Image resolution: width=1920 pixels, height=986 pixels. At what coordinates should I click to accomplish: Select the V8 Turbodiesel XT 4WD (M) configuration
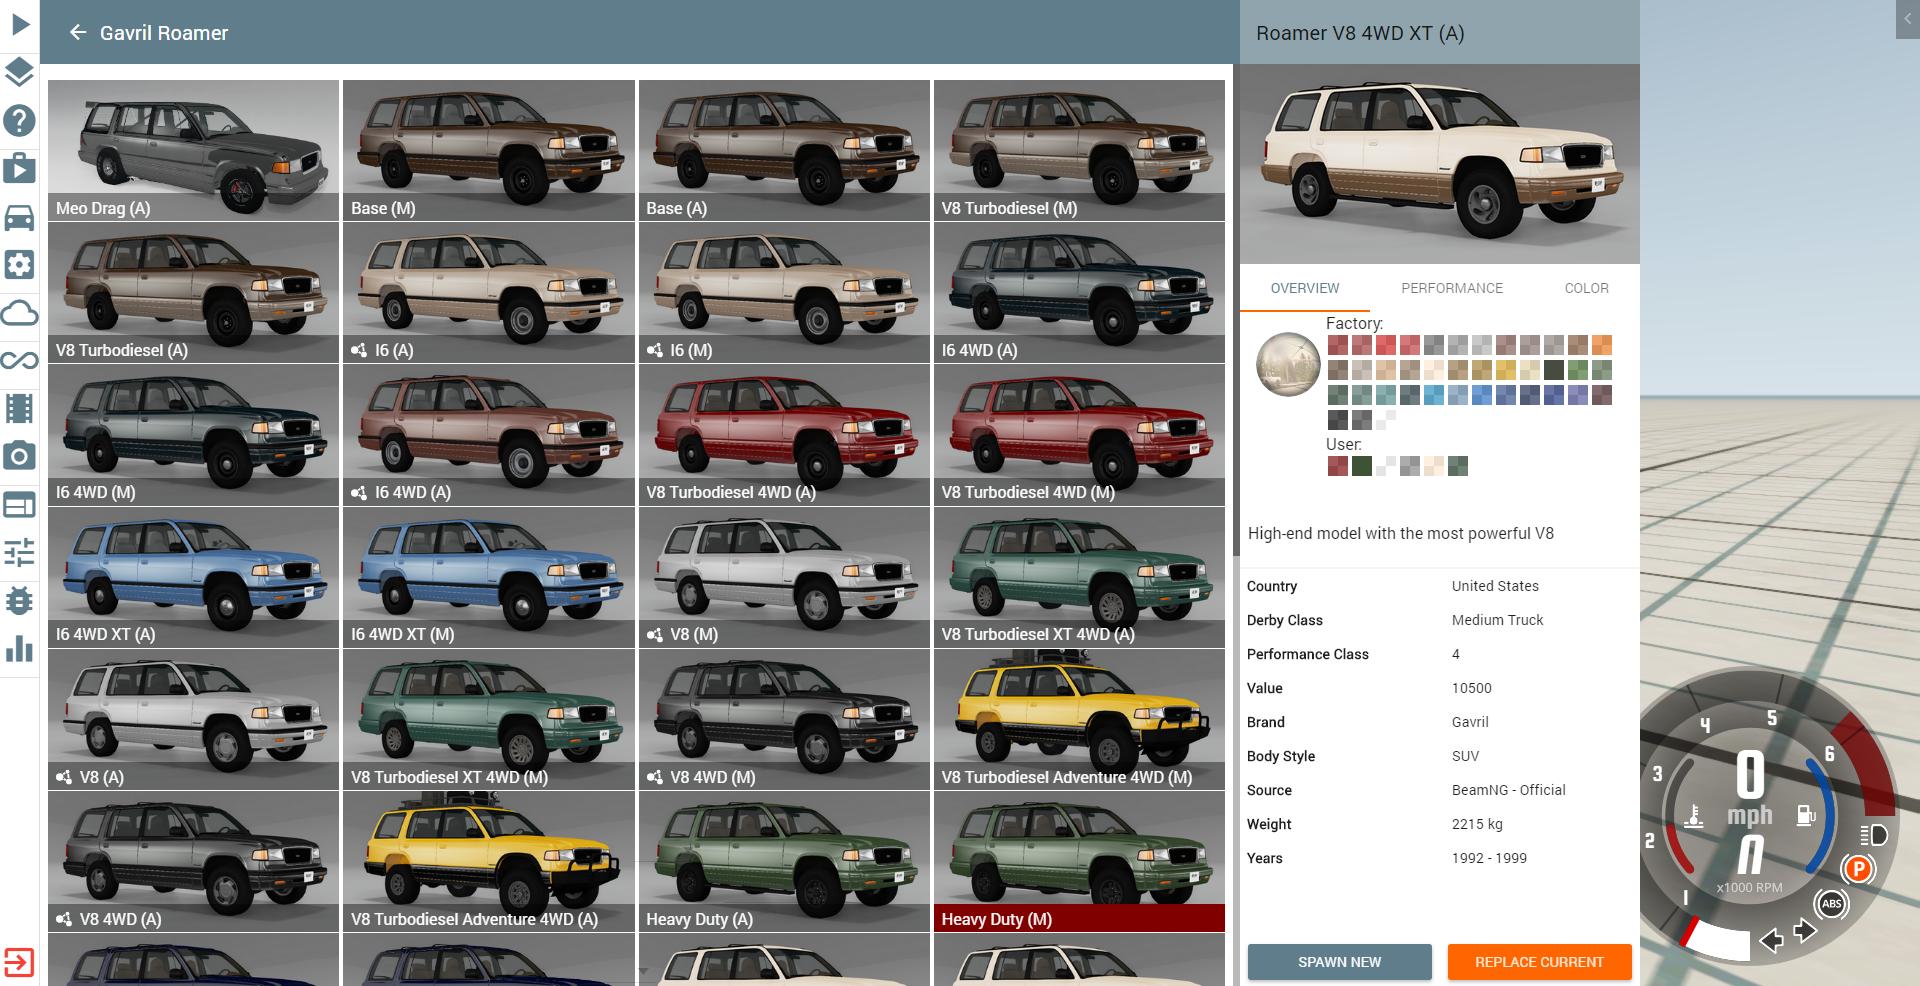[x=489, y=719]
